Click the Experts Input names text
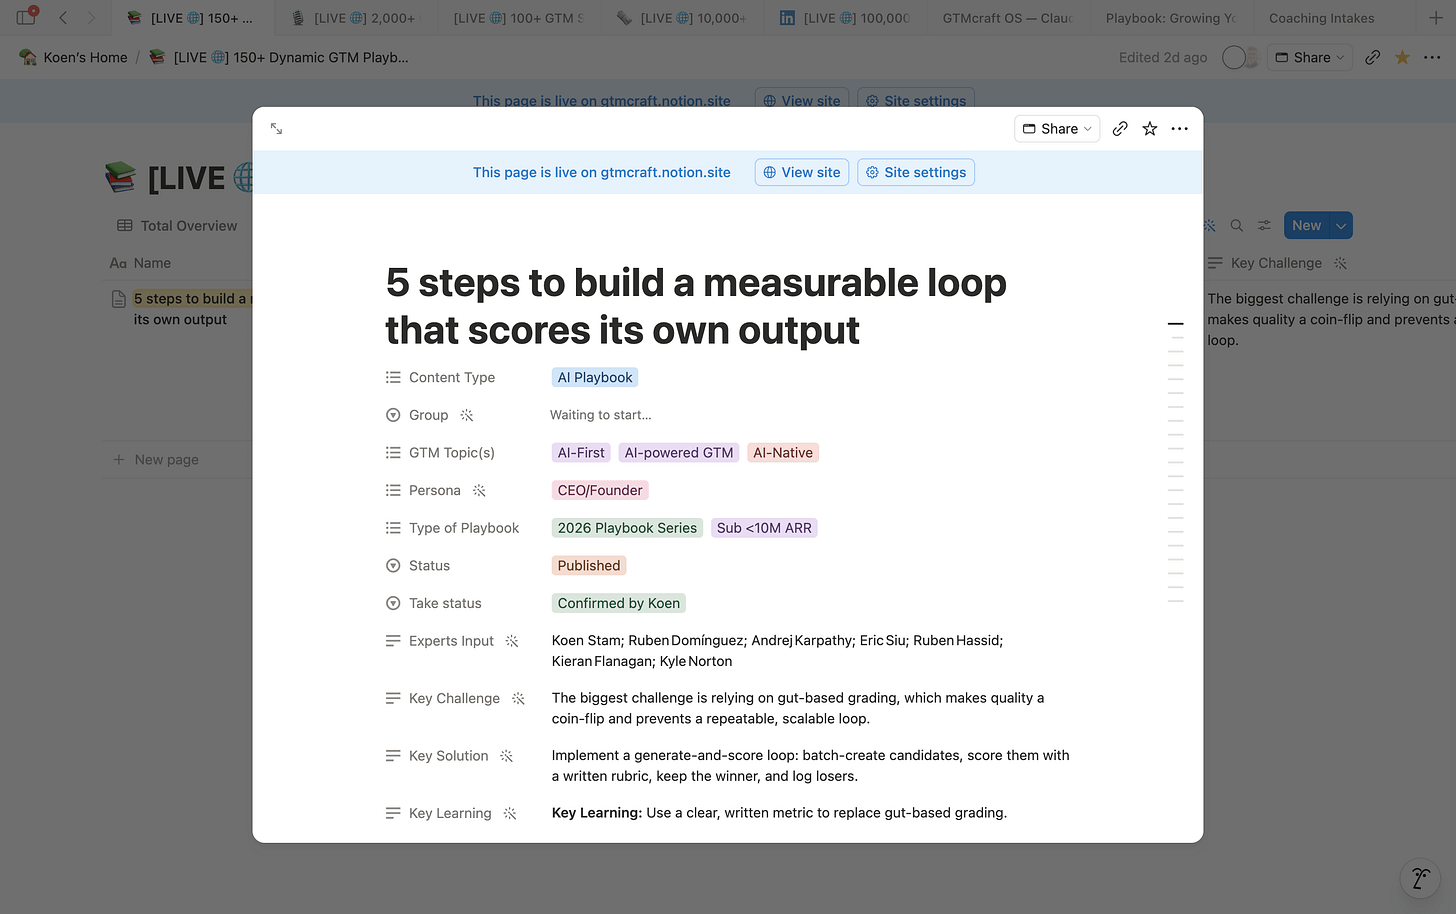 point(777,651)
